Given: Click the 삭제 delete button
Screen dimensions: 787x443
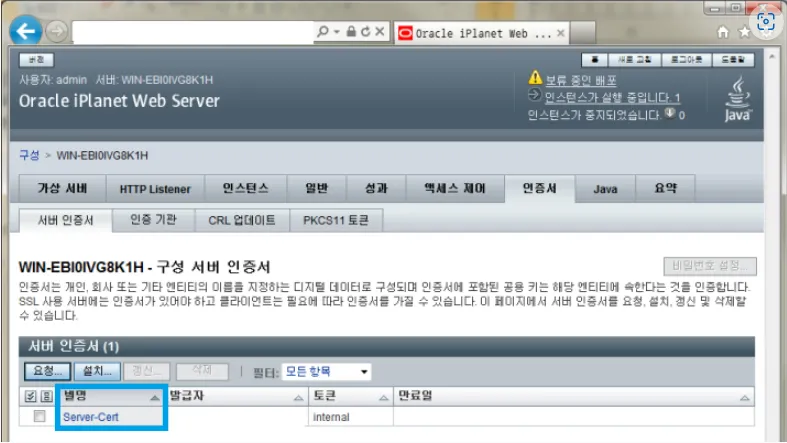Looking at the screenshot, I should [x=202, y=371].
